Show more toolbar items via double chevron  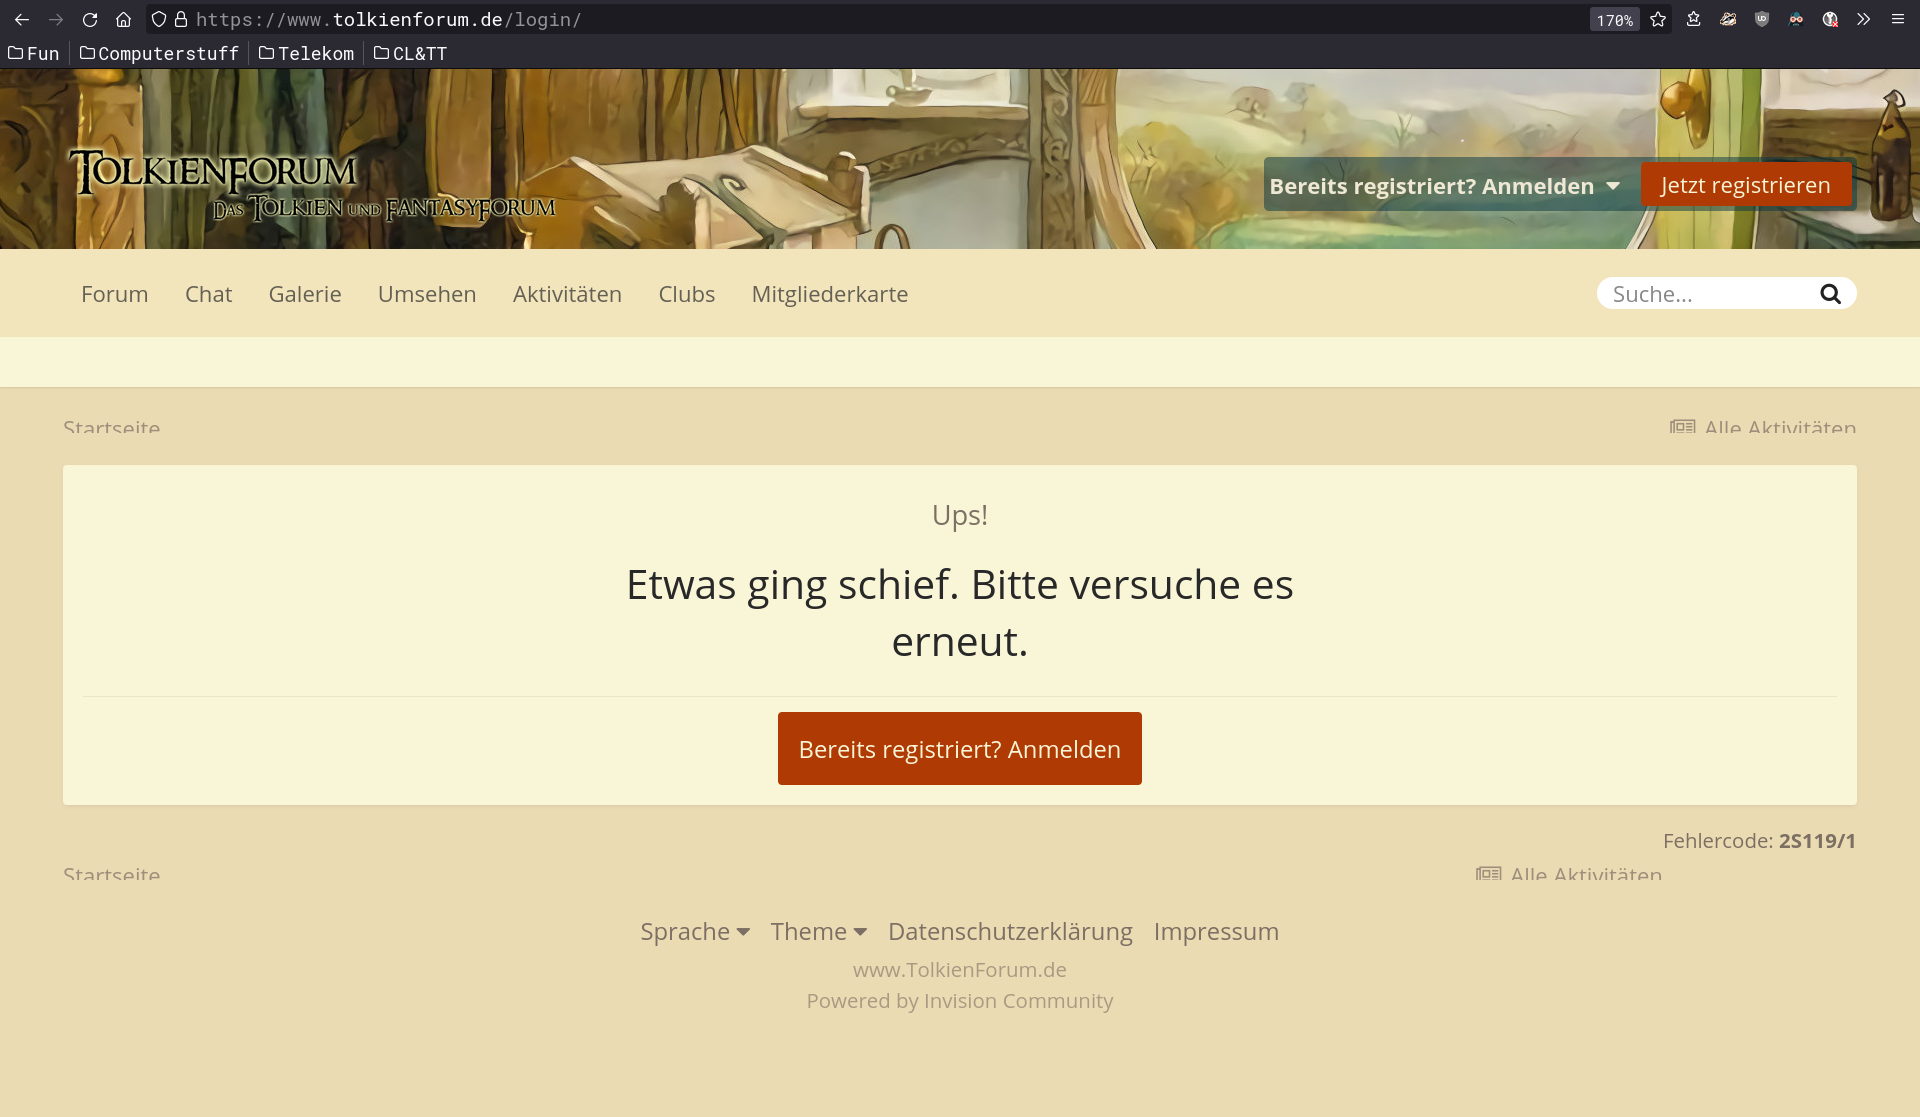click(1864, 20)
